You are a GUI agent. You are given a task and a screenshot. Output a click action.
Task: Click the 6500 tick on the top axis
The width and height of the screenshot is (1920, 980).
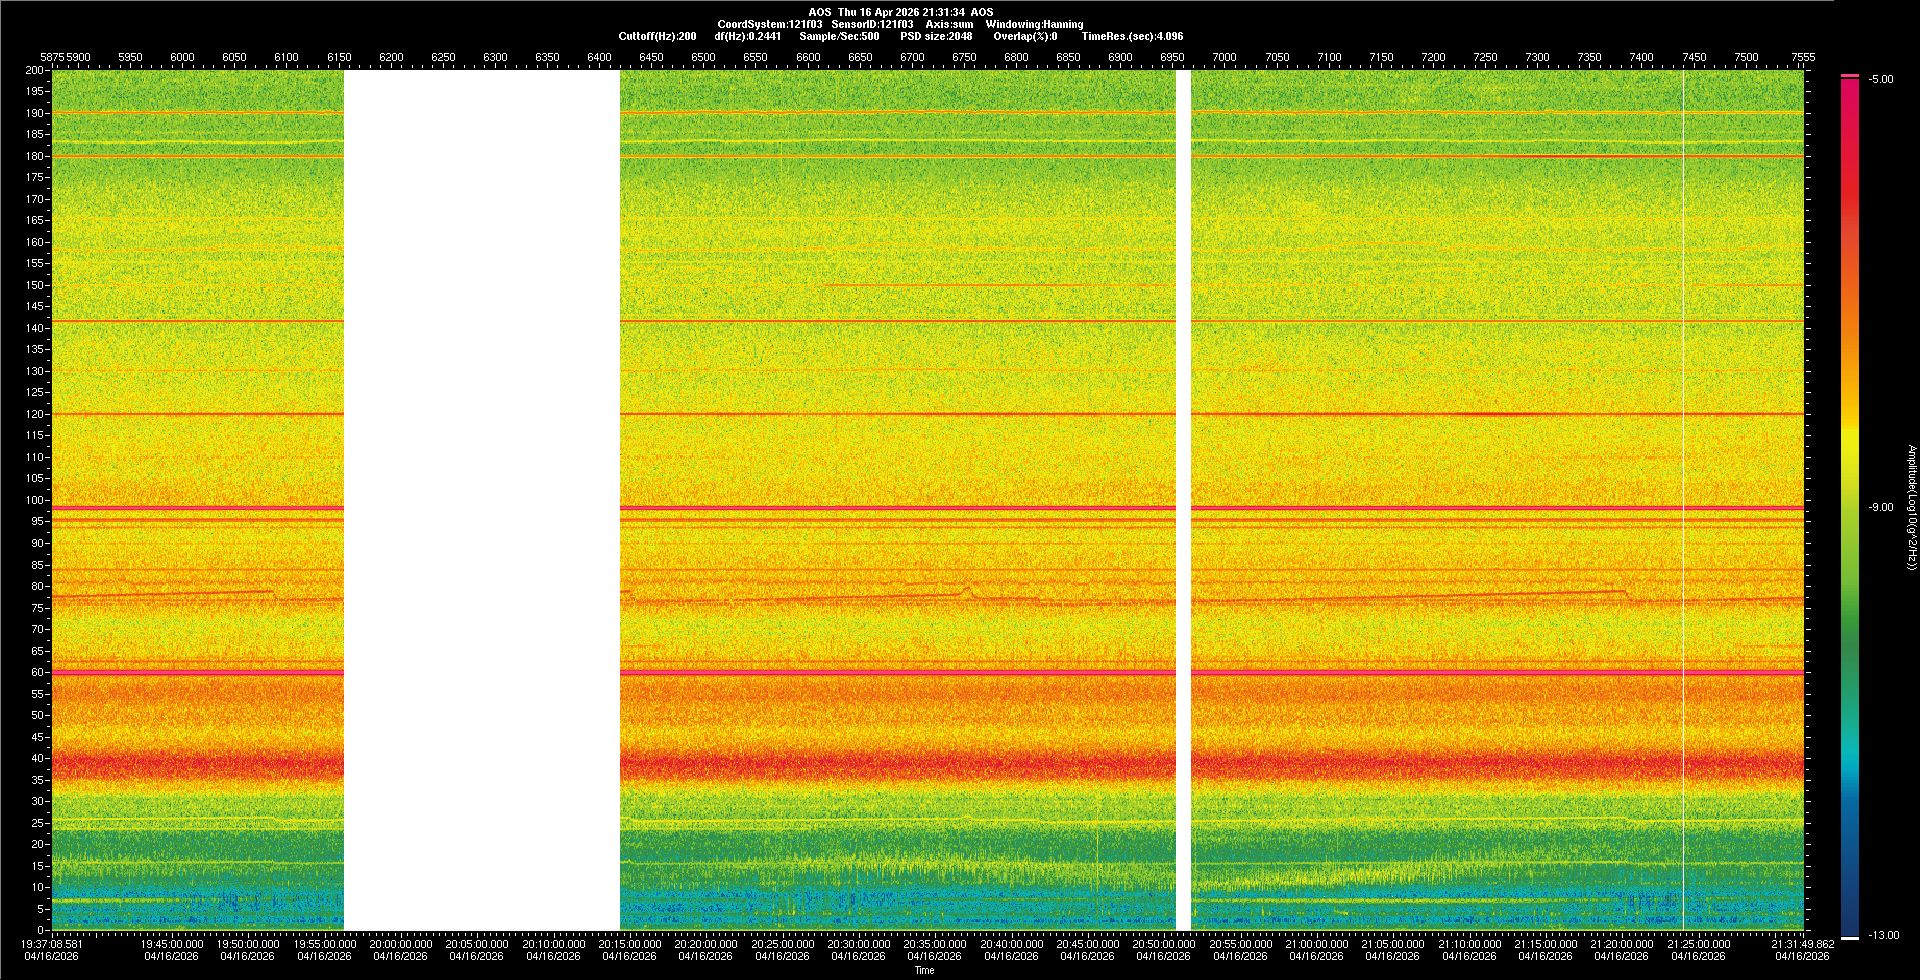click(x=703, y=57)
